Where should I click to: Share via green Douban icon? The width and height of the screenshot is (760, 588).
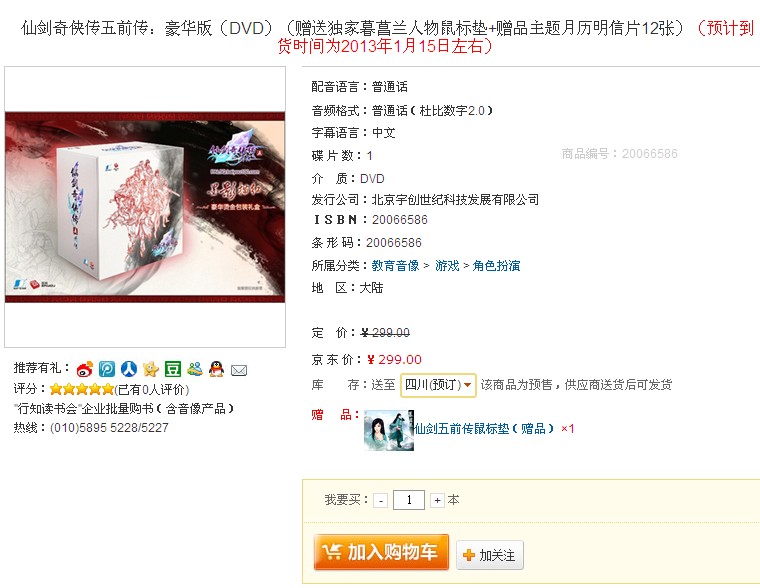[173, 369]
